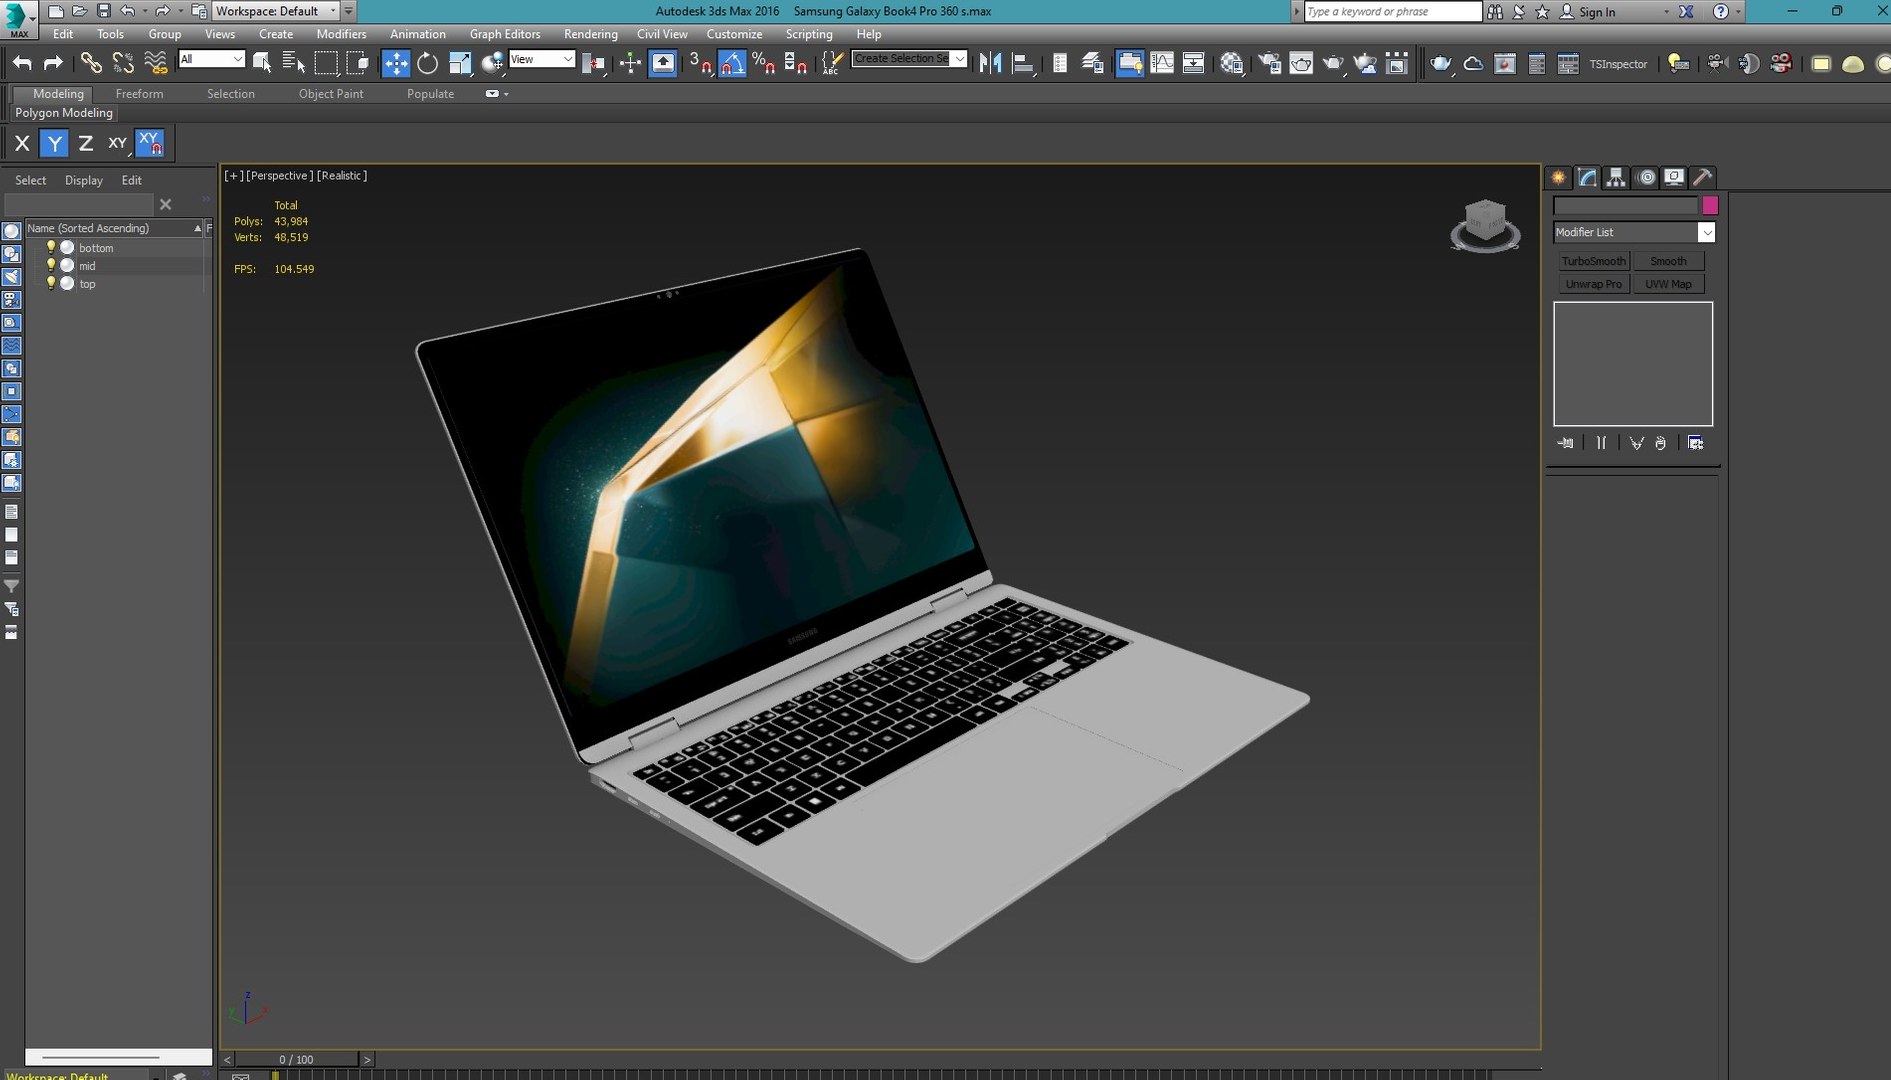Open the viewport [+] general menu

[x=234, y=175]
